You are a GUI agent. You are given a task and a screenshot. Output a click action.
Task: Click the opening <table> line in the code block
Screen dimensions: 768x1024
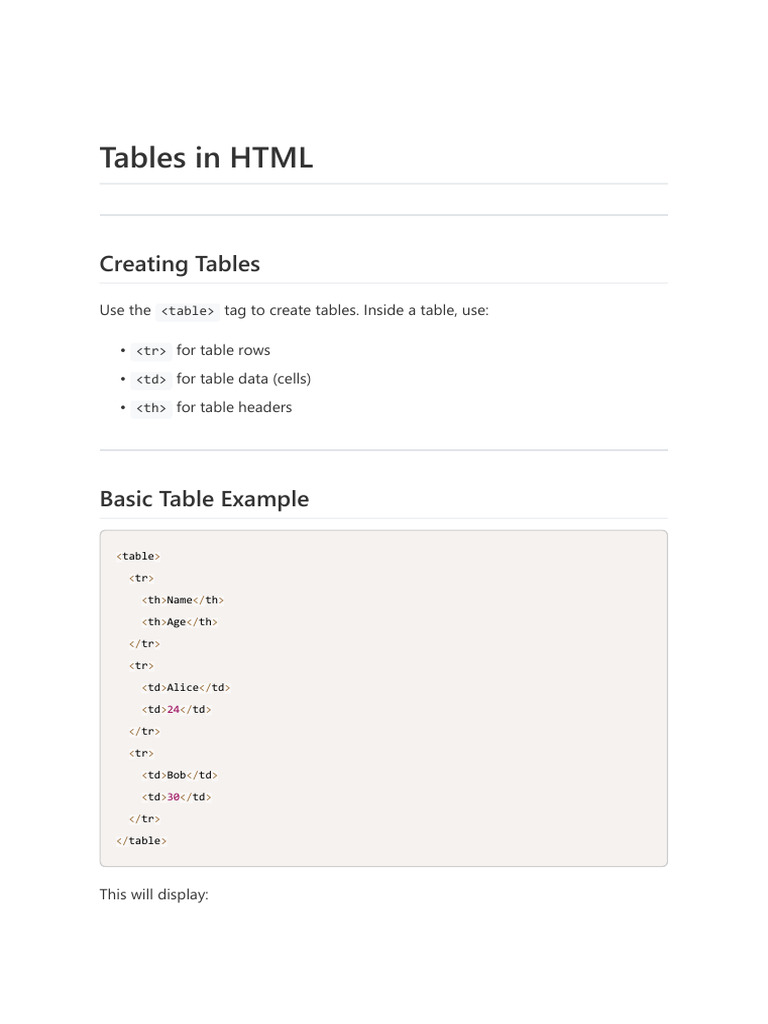(138, 556)
